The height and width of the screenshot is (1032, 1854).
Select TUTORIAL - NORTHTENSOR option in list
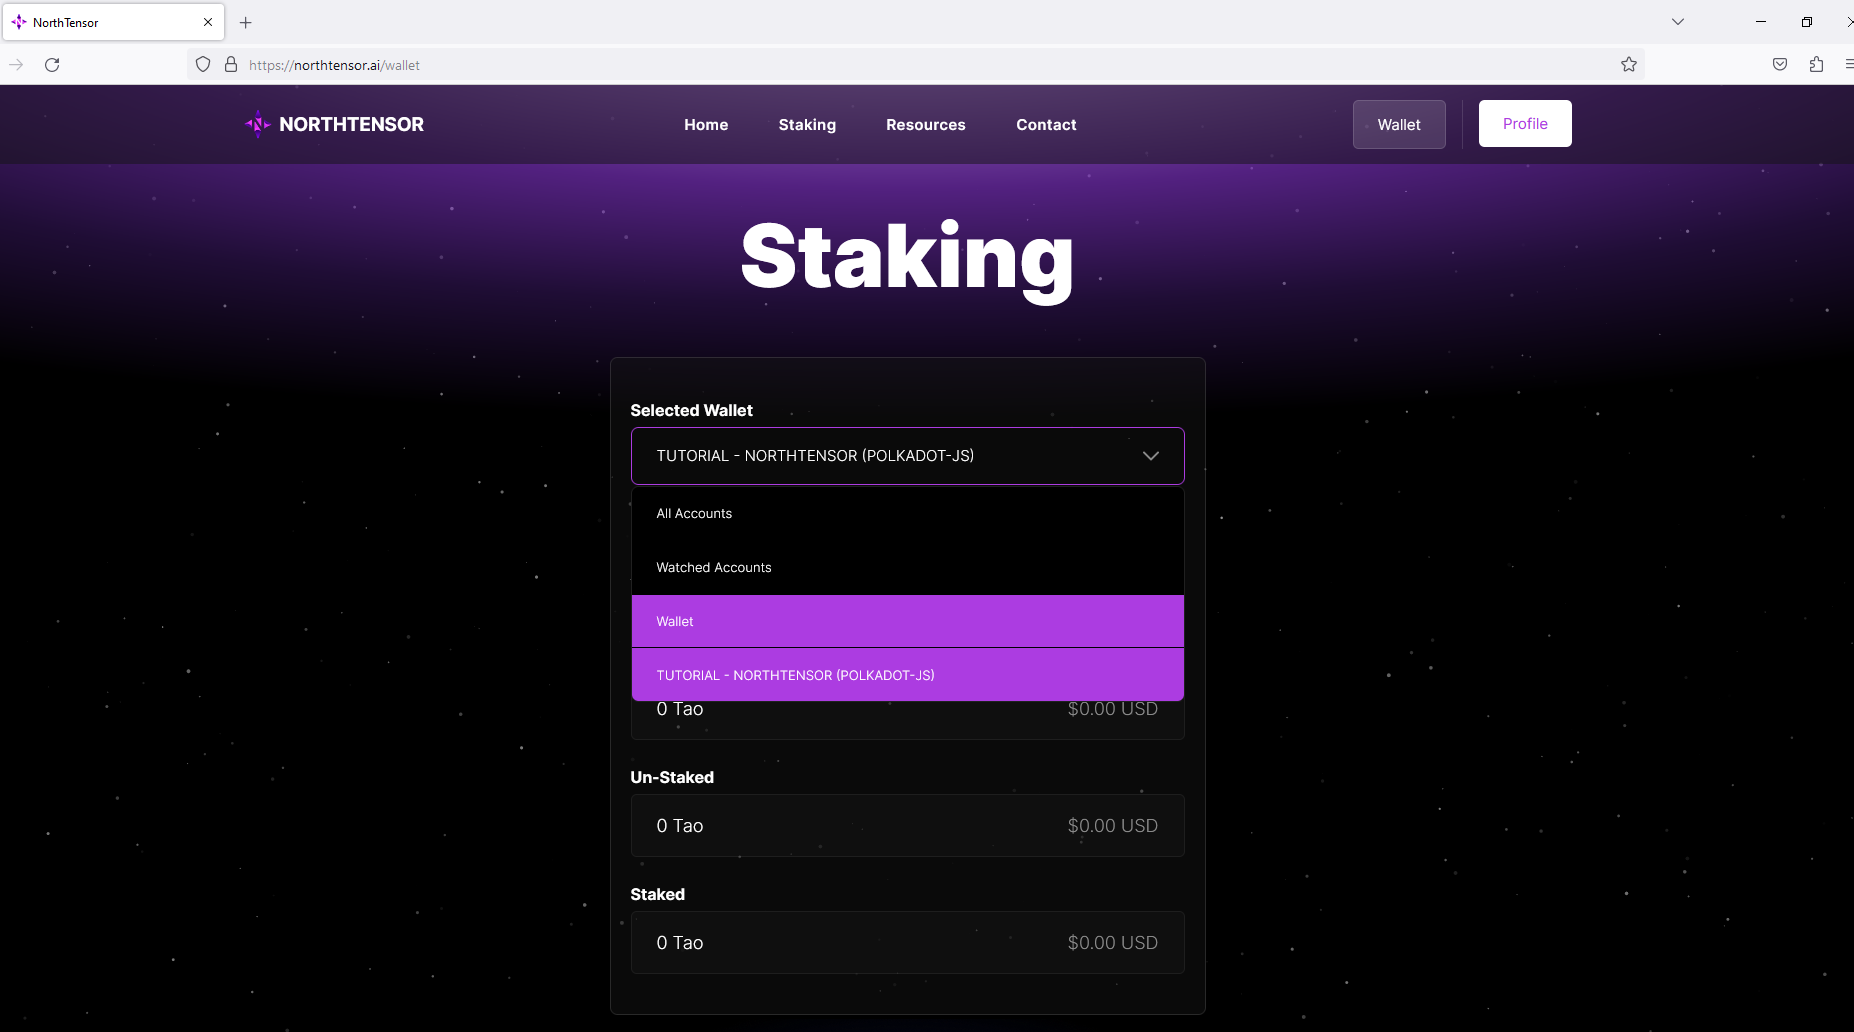[908, 675]
